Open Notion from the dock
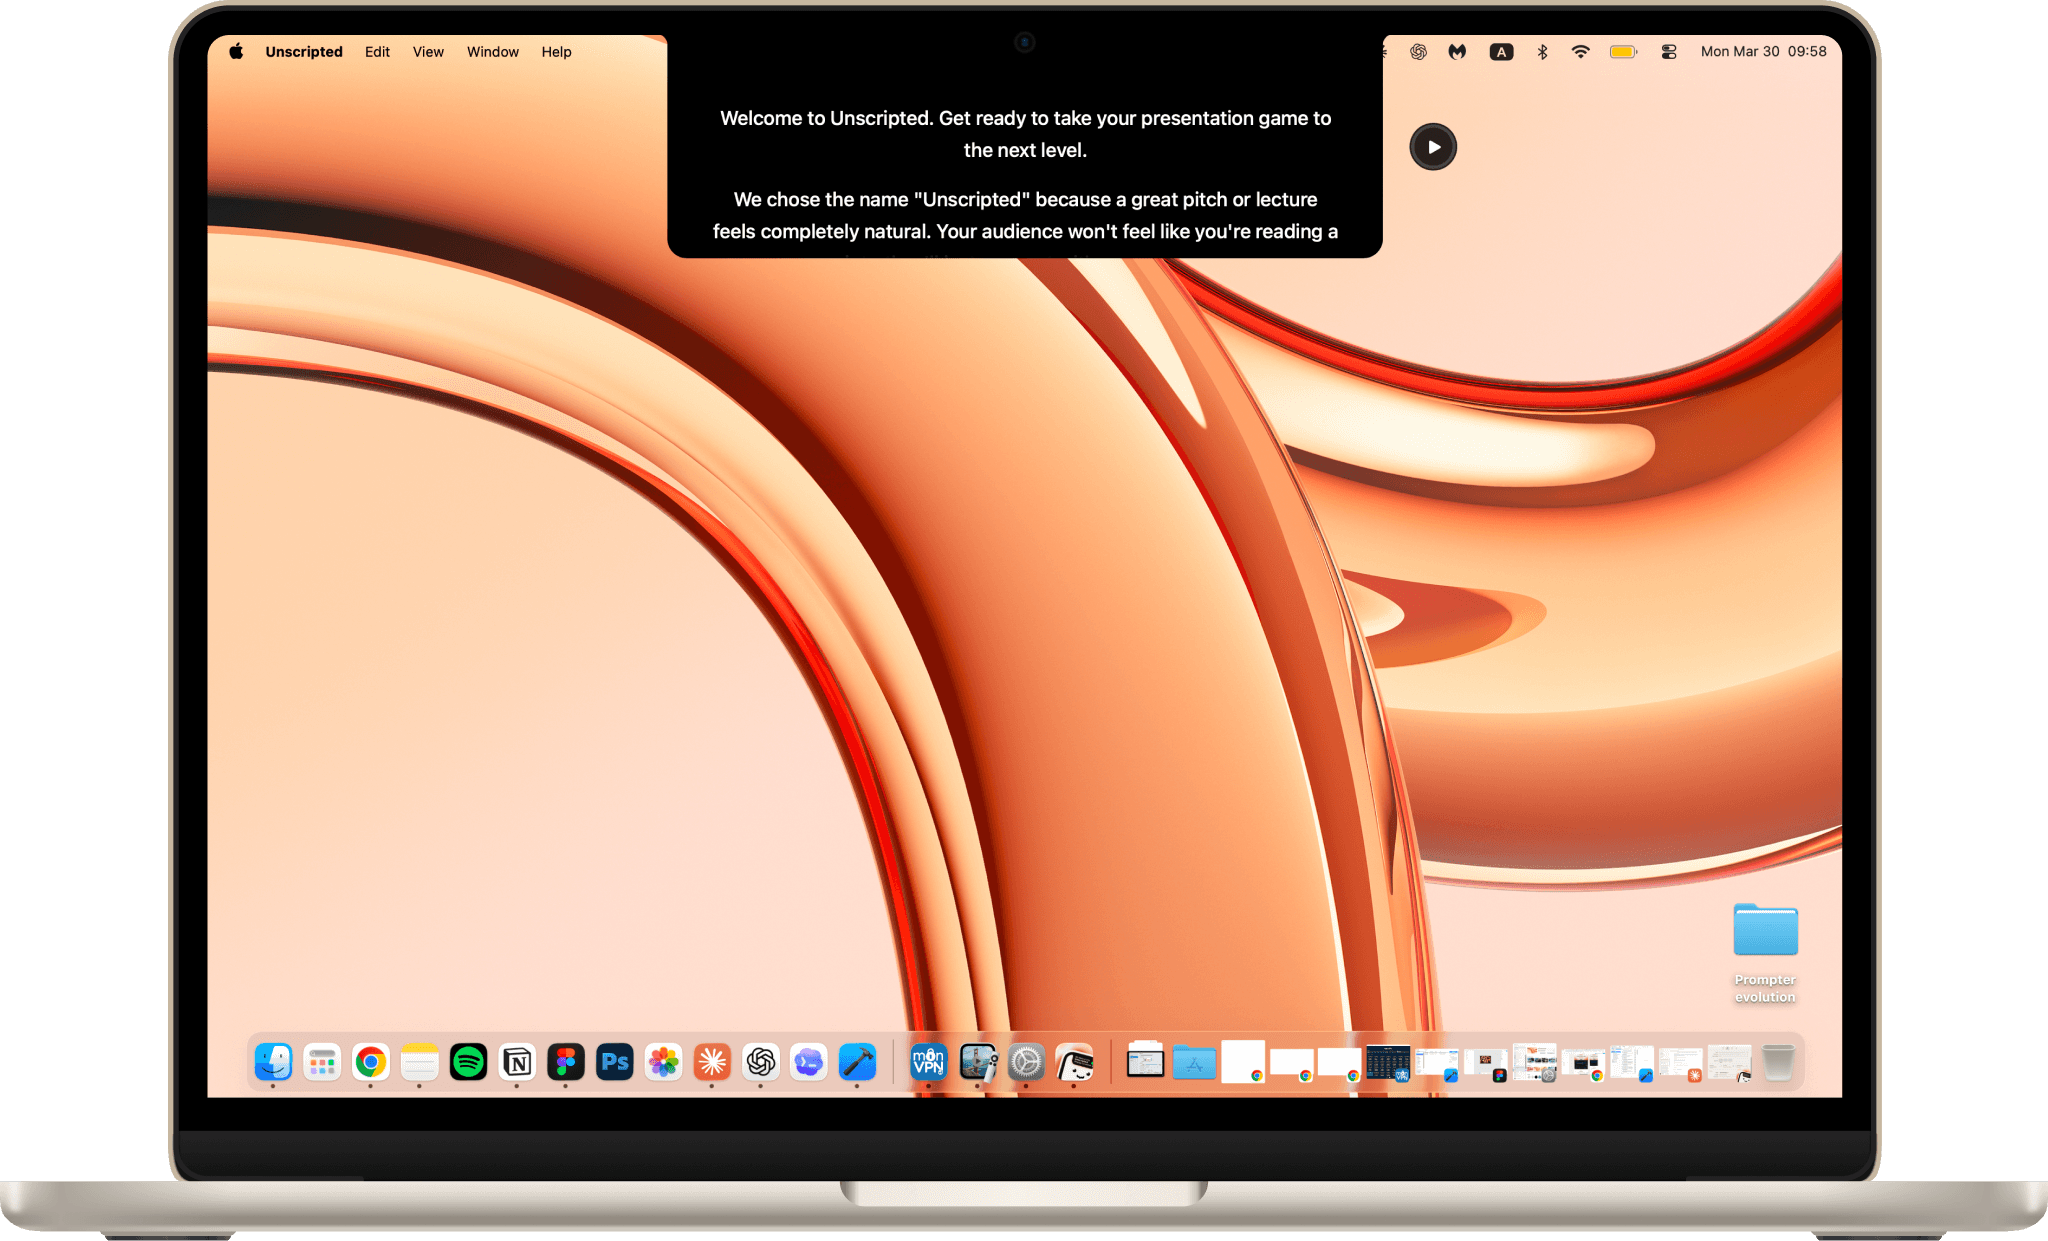This screenshot has width=2048, height=1241. pos(517,1062)
